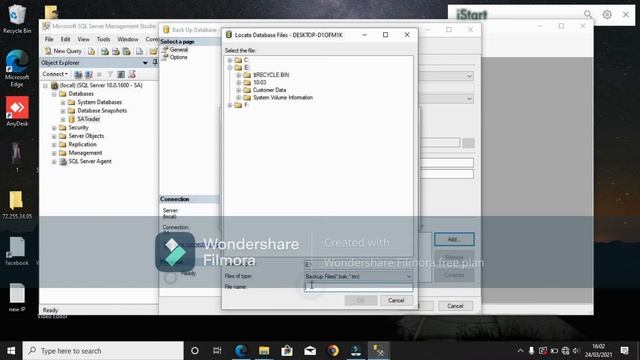Click the clock showing 24/03/2021

(x=598, y=351)
